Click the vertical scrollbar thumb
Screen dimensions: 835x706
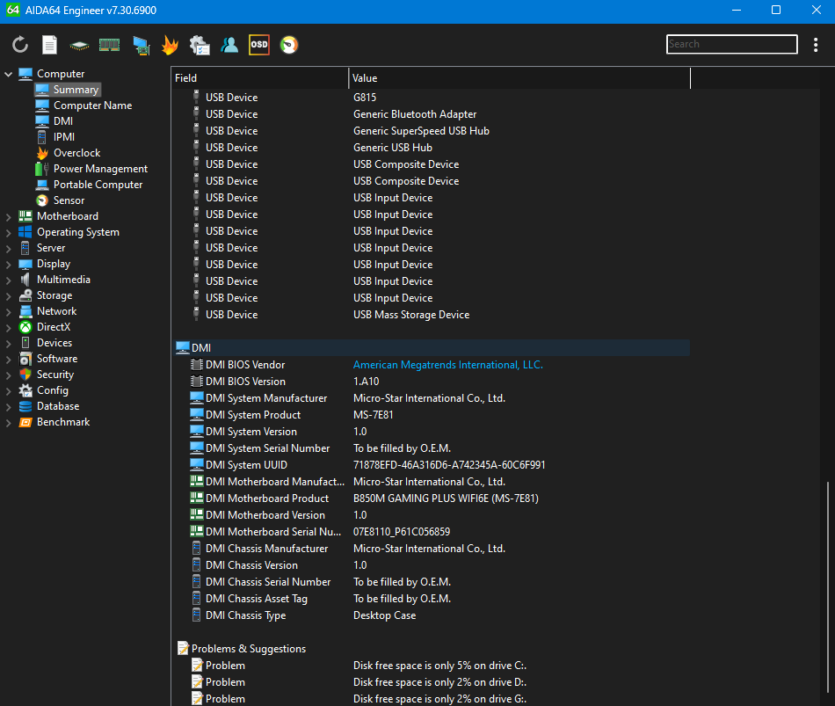coord(828,588)
